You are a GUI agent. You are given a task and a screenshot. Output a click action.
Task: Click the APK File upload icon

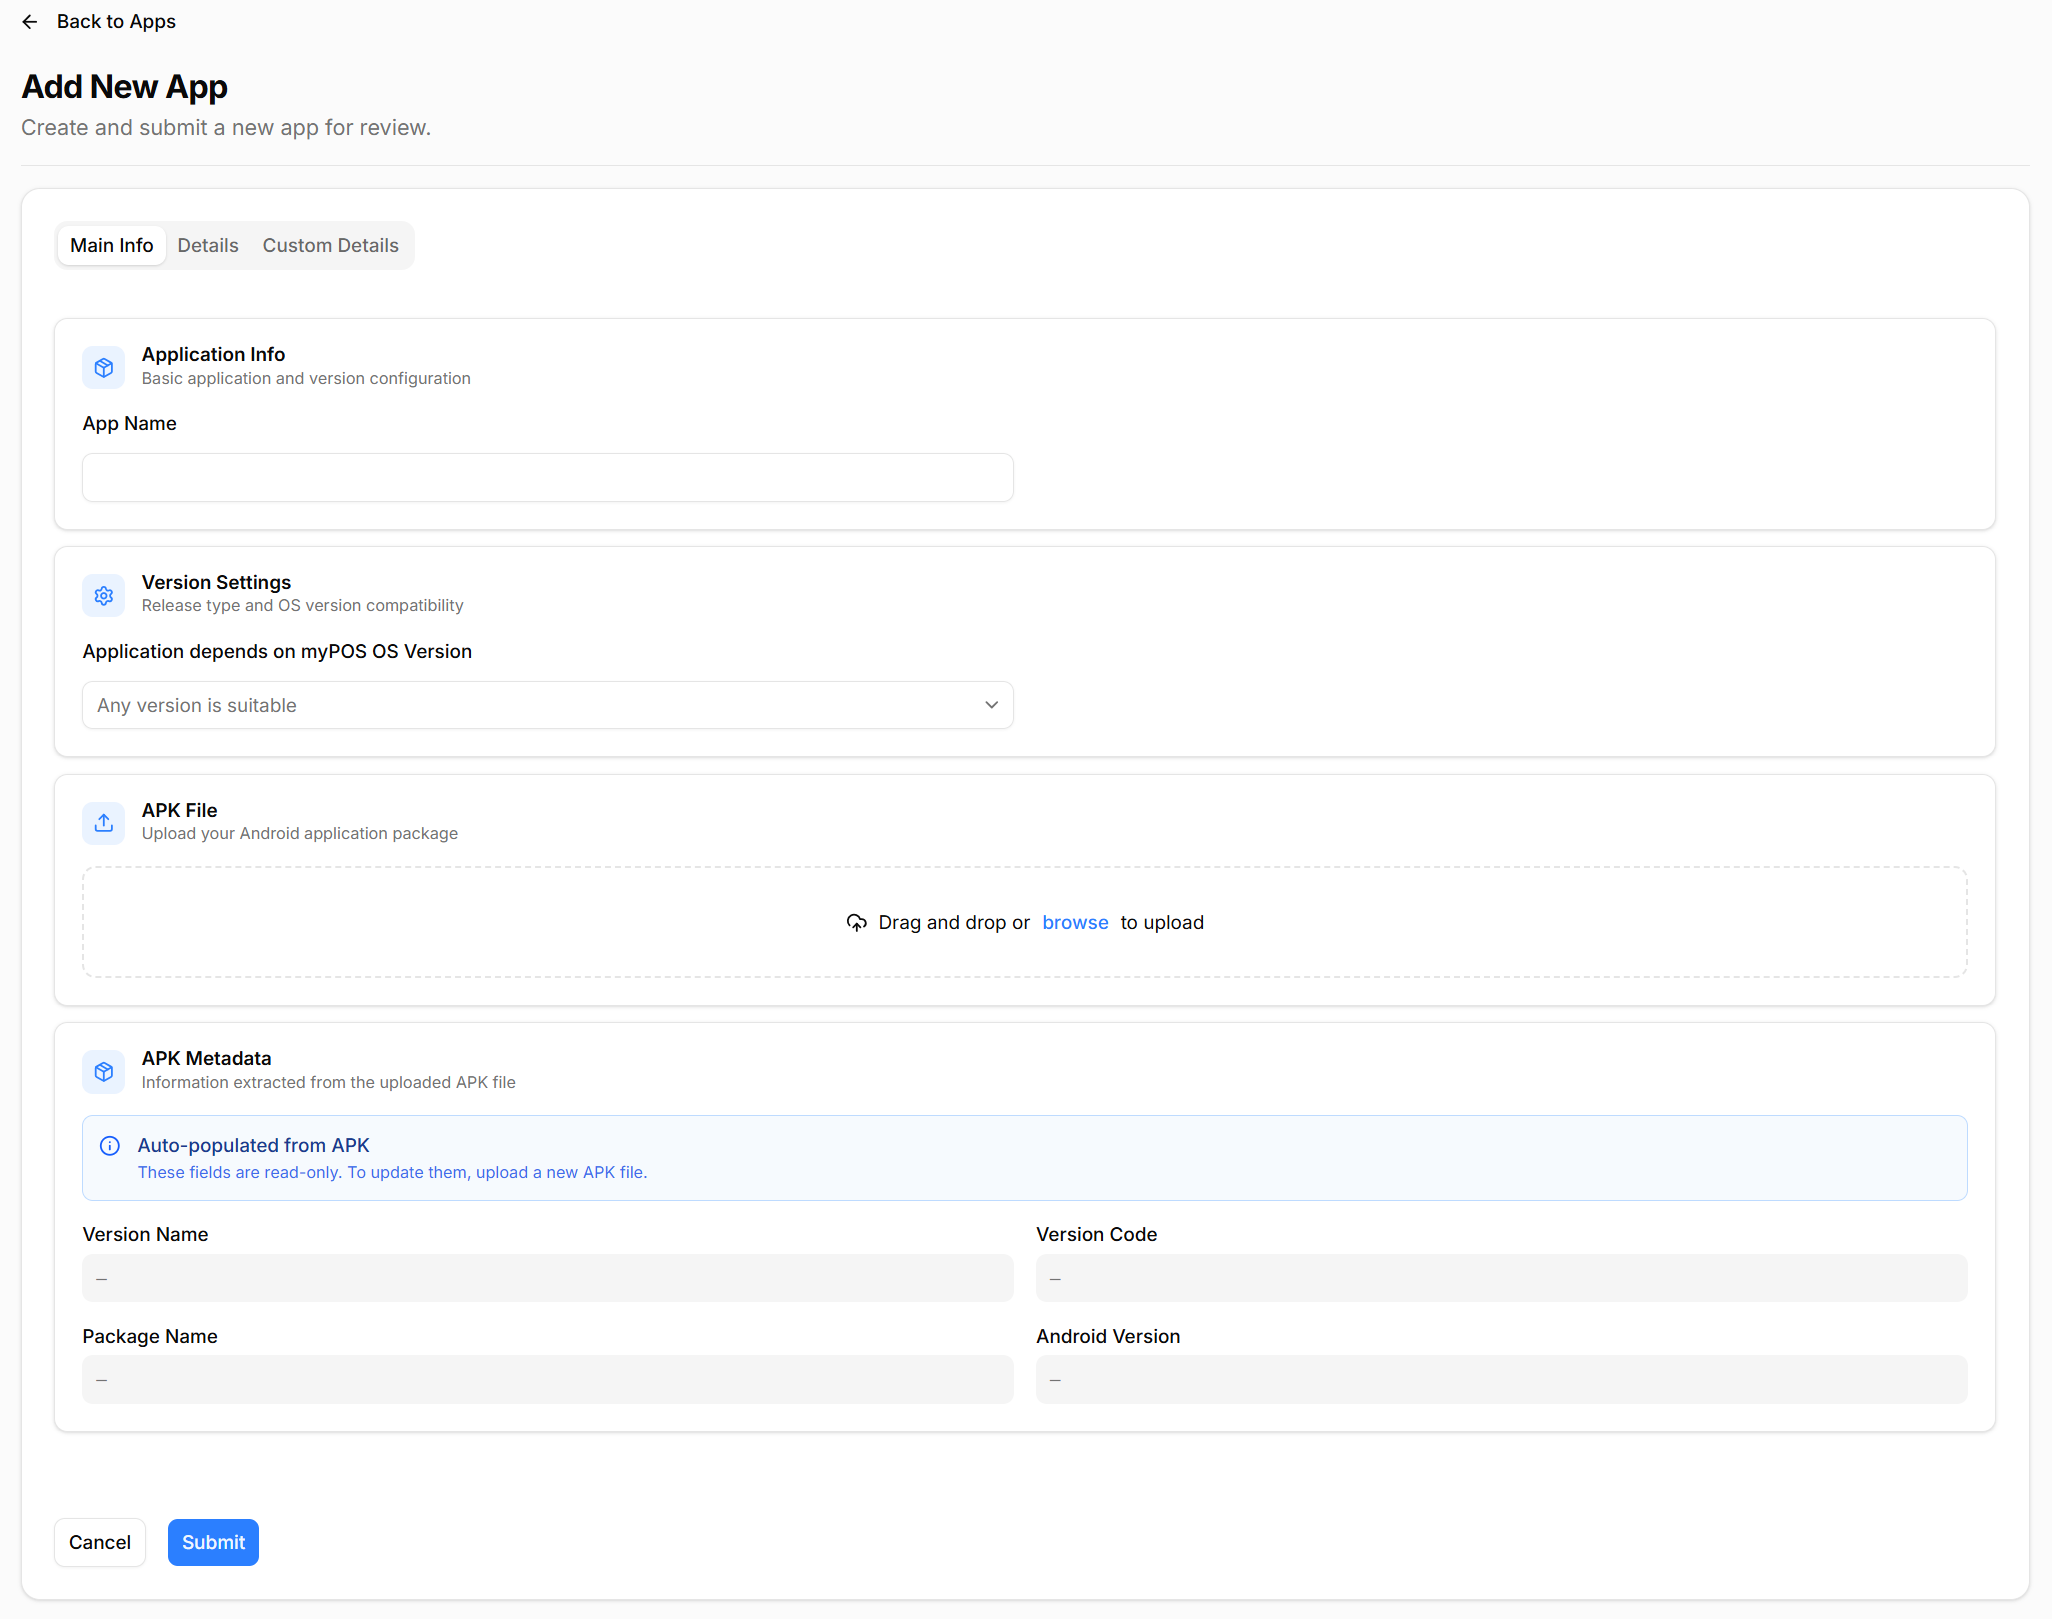coord(104,823)
